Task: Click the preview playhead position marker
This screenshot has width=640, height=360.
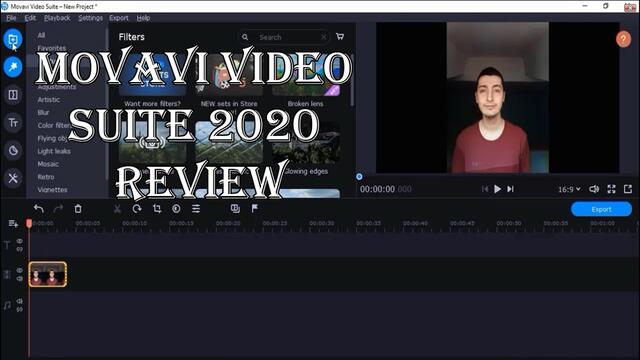Action: tap(359, 177)
